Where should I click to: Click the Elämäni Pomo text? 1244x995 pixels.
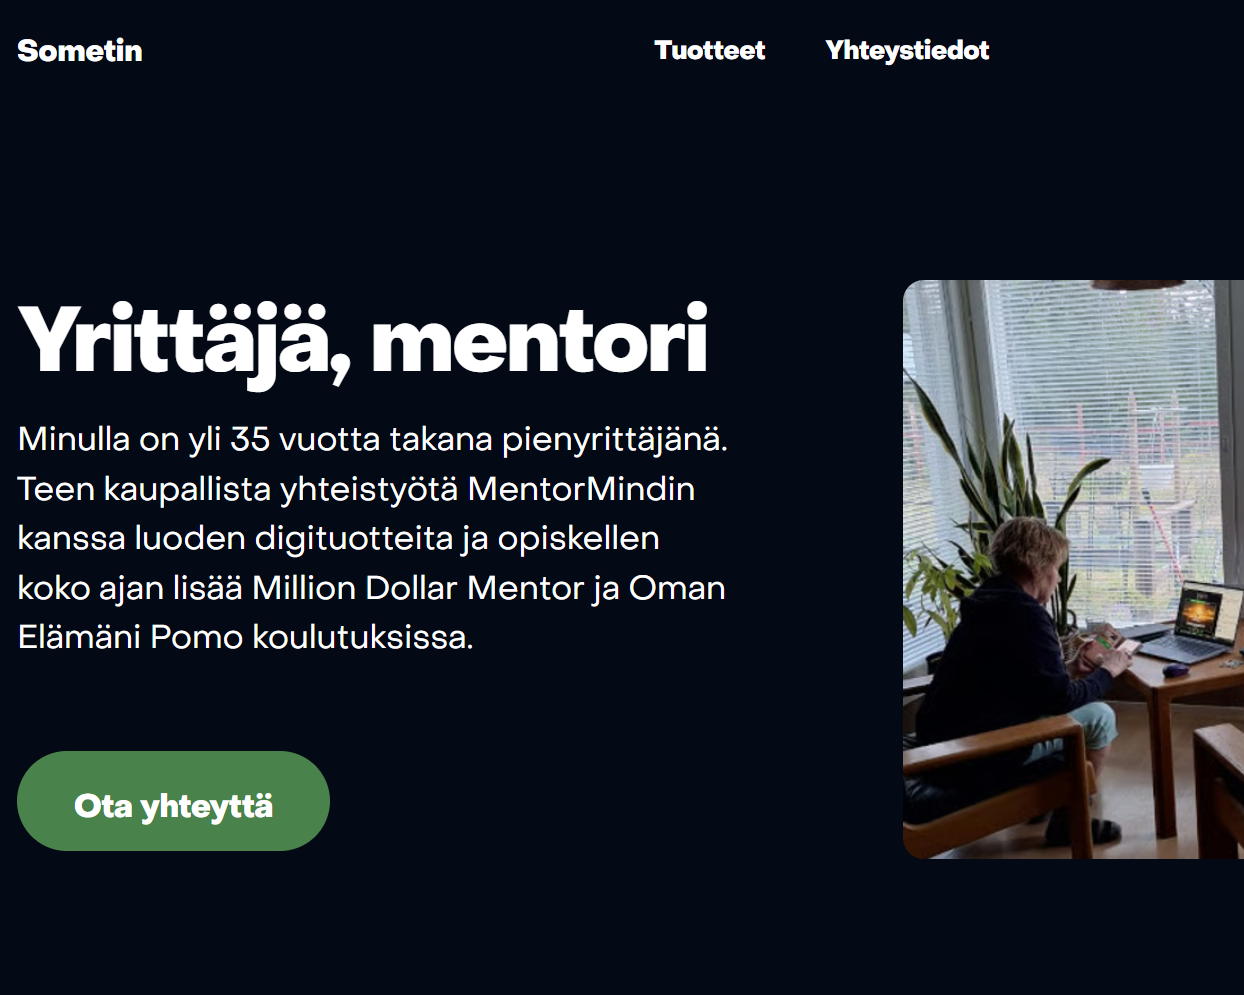130,637
